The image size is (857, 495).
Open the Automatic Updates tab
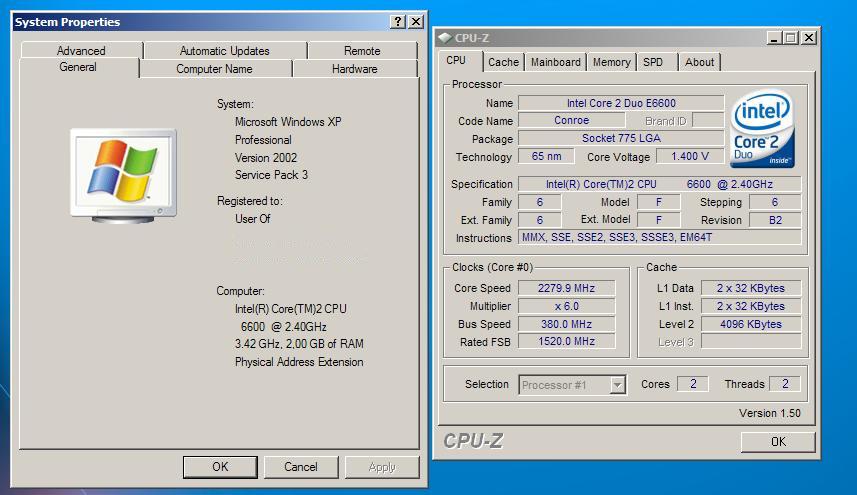(225, 51)
